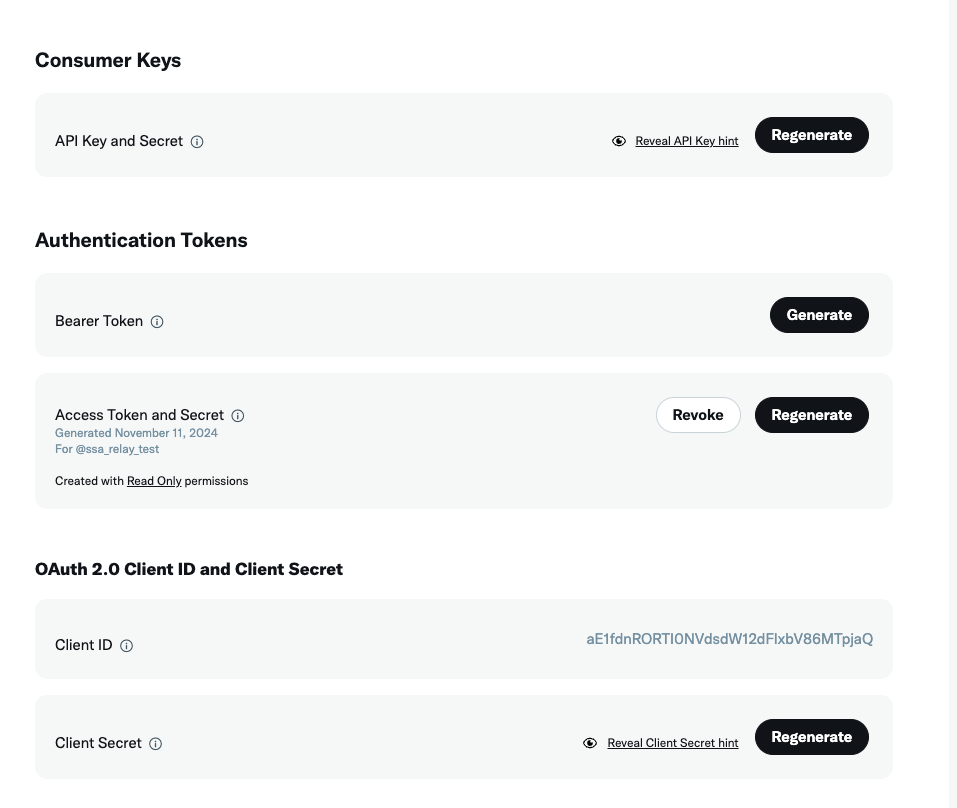Open the Client ID info tooltip

coord(126,645)
